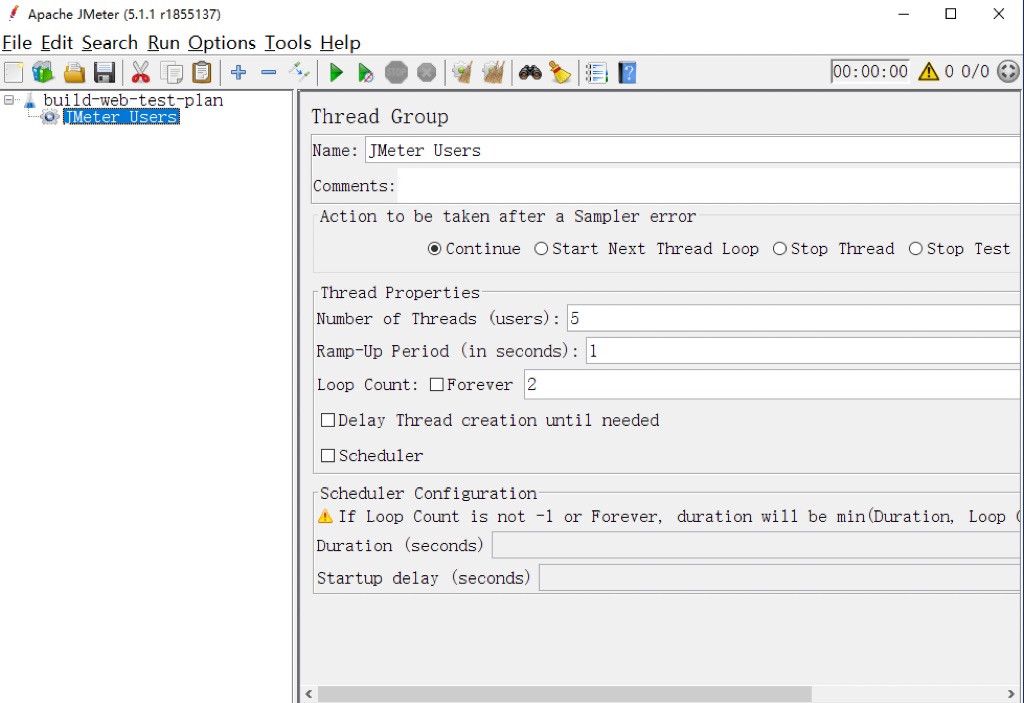Click the New test plan icon
Image resolution: width=1024 pixels, height=703 pixels.
tap(13, 72)
